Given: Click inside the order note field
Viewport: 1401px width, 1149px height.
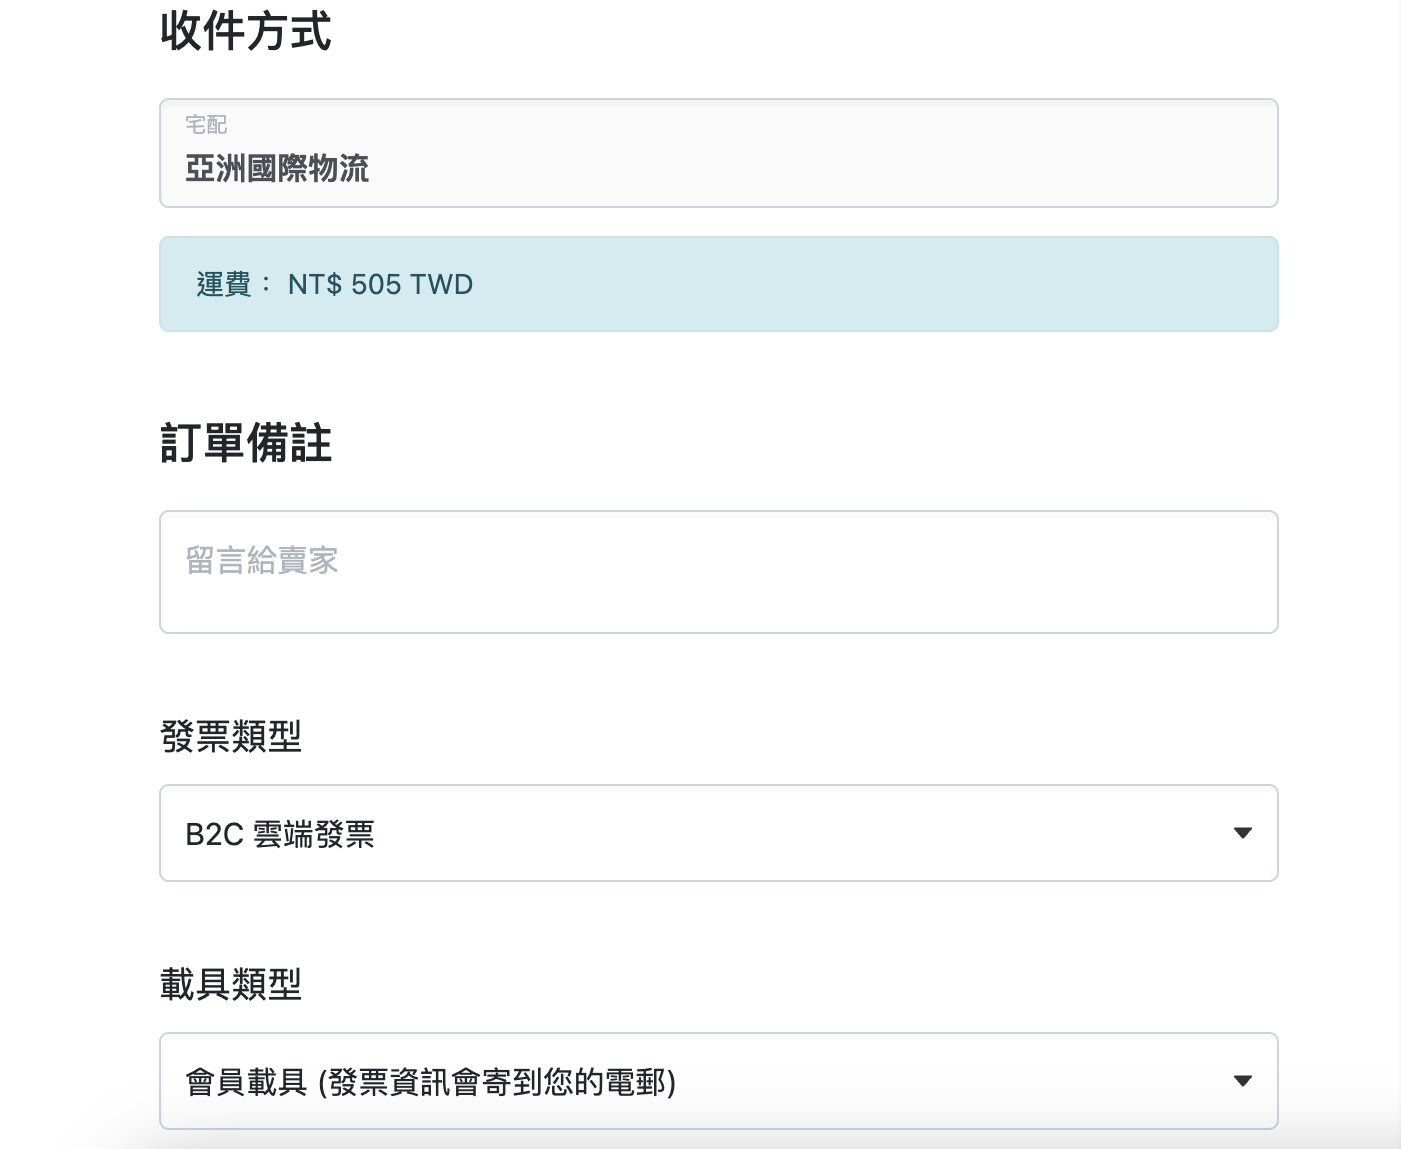Looking at the screenshot, I should pos(718,571).
